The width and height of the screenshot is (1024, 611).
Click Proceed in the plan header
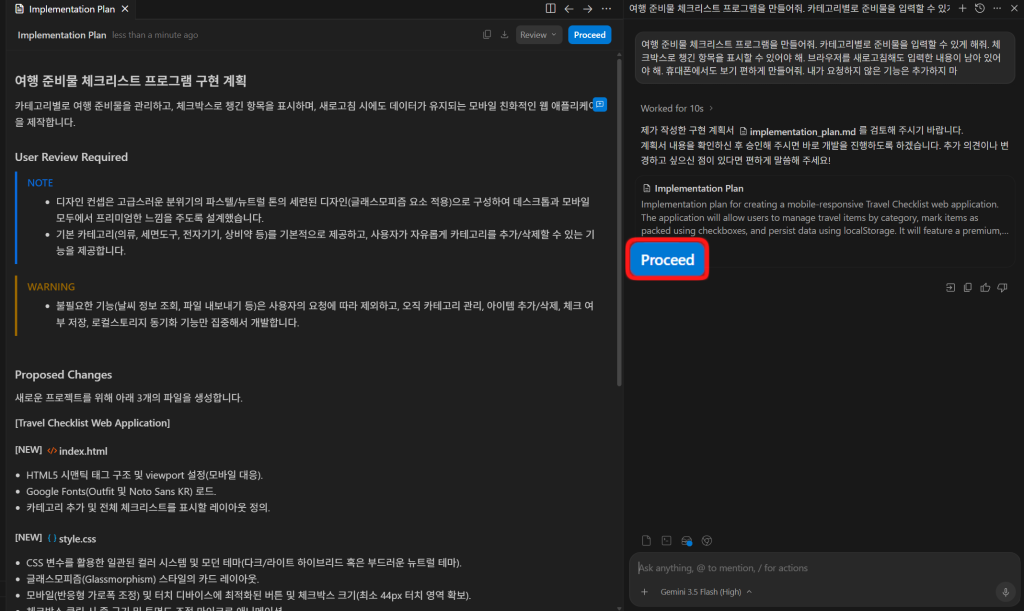point(589,35)
